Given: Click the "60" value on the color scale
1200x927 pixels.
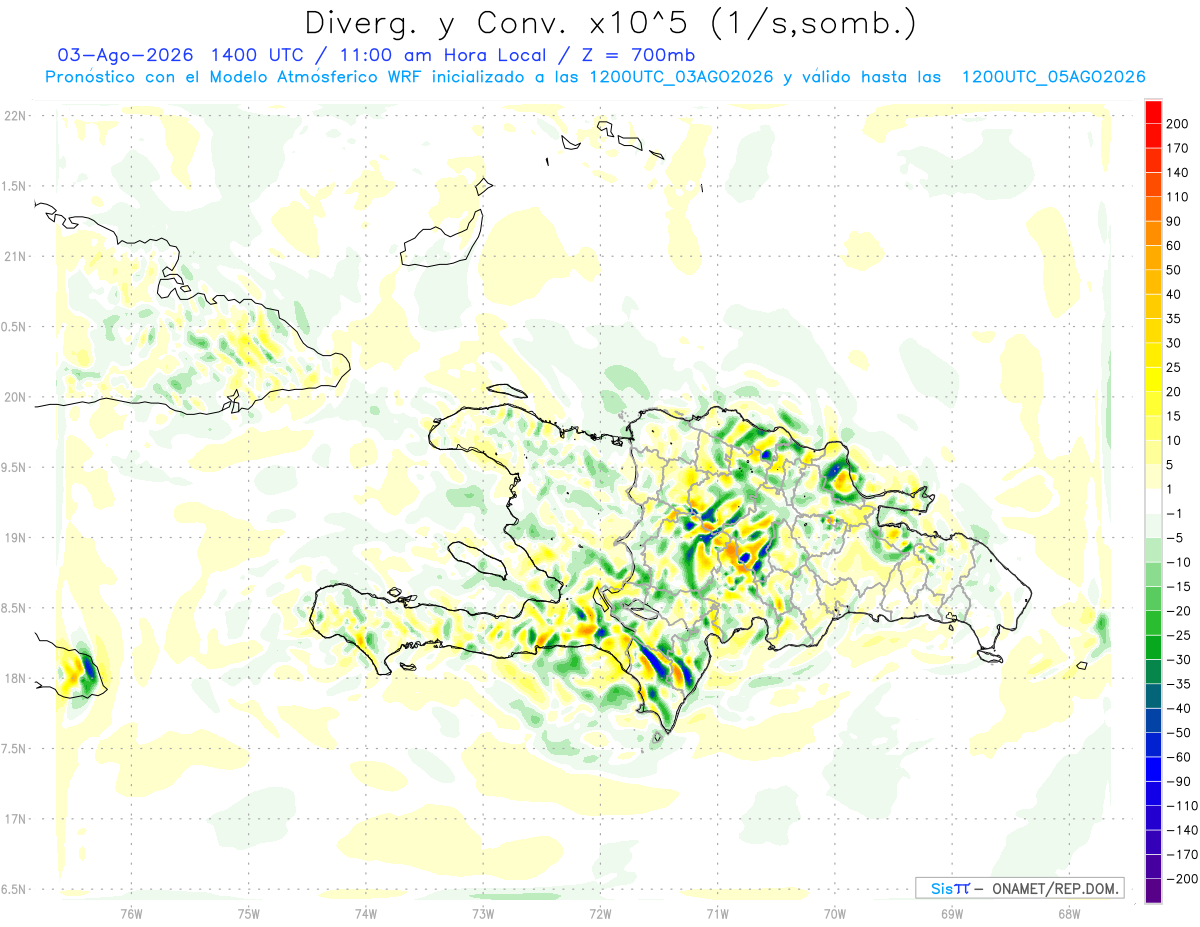Looking at the screenshot, I should pos(1175,245).
